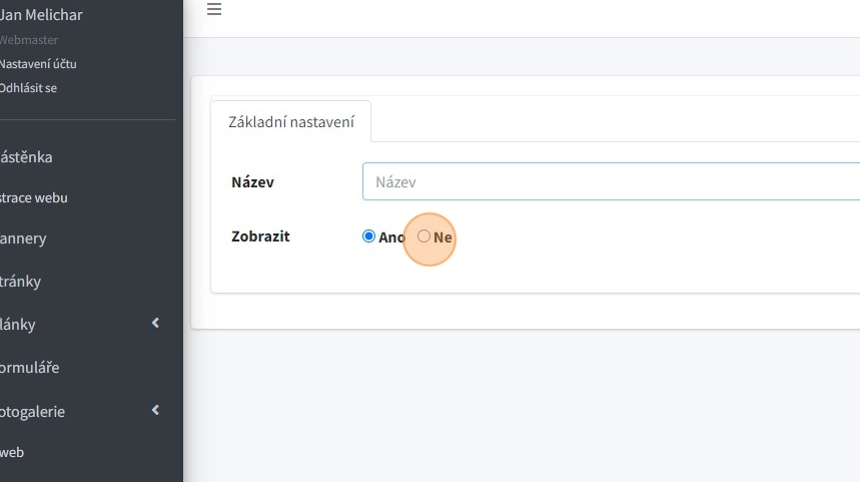Go to Administrace webu in sidebar
The width and height of the screenshot is (860, 482).
tap(34, 198)
